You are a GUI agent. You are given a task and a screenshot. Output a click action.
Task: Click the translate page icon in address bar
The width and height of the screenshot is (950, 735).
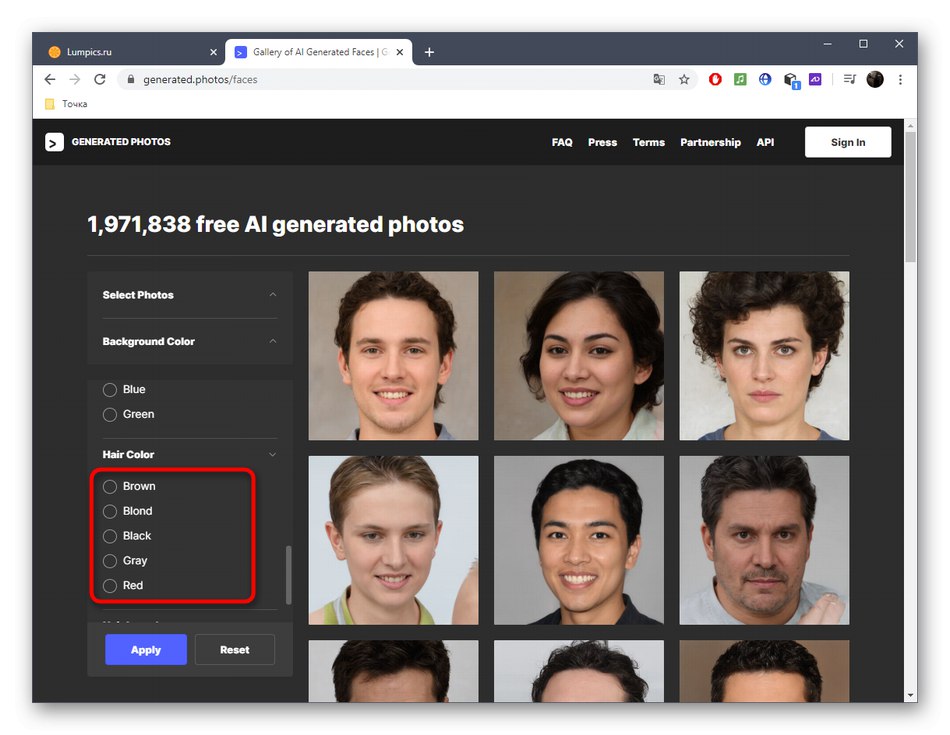(x=659, y=79)
